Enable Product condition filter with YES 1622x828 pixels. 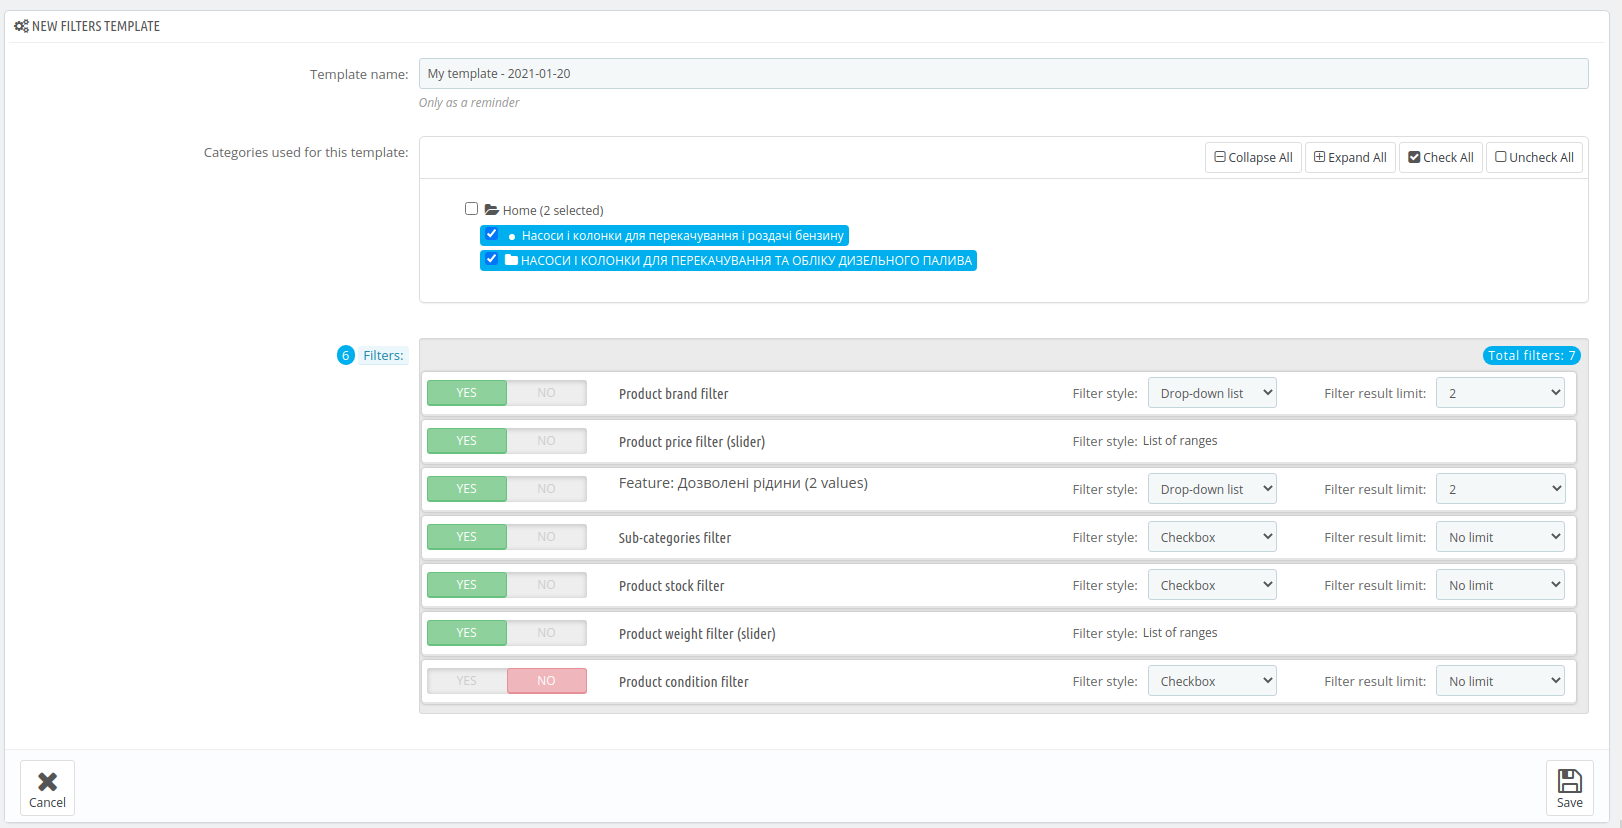point(467,681)
